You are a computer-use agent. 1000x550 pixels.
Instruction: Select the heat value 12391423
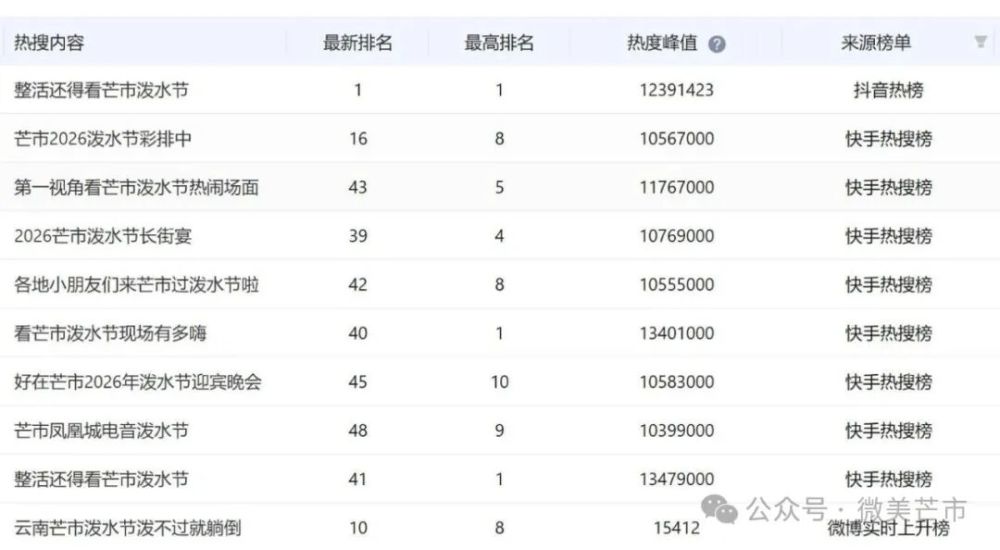(677, 90)
